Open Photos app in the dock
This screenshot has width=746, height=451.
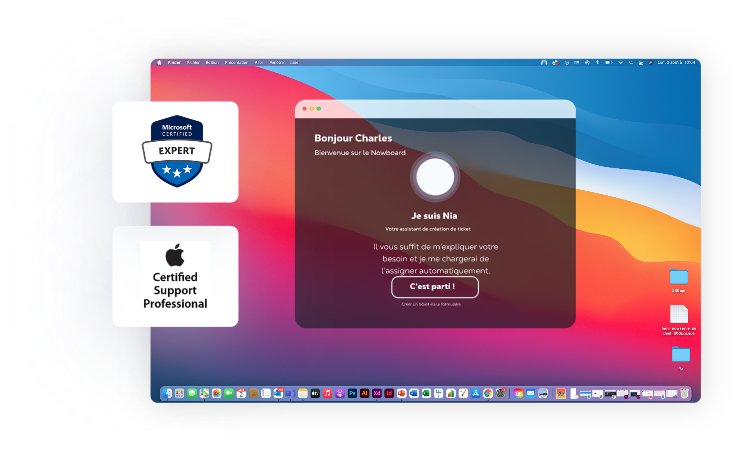tap(216, 393)
